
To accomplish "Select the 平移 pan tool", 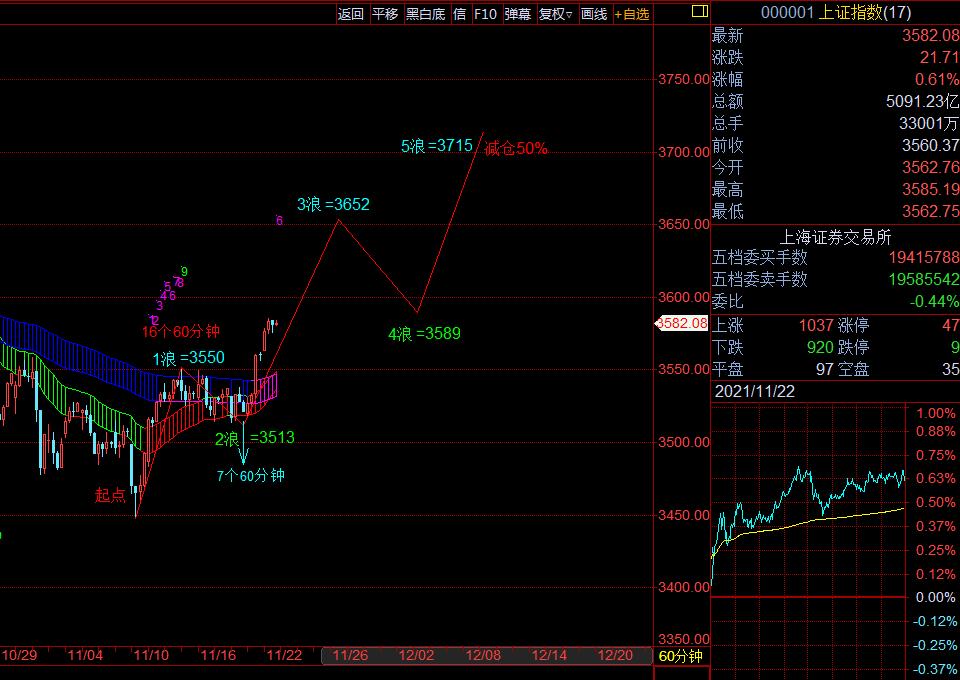I will pos(385,14).
